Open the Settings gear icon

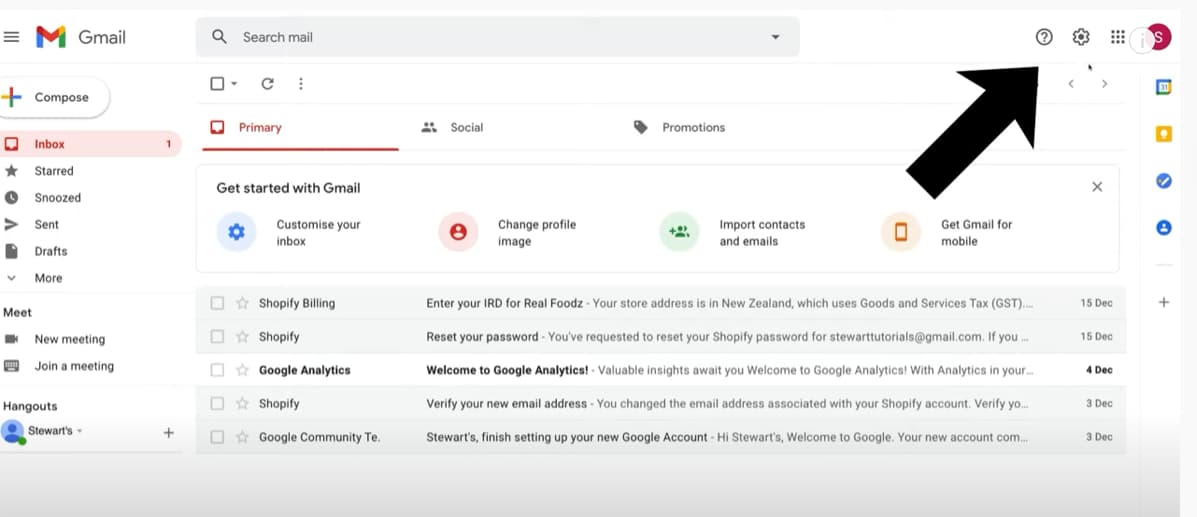click(1081, 37)
